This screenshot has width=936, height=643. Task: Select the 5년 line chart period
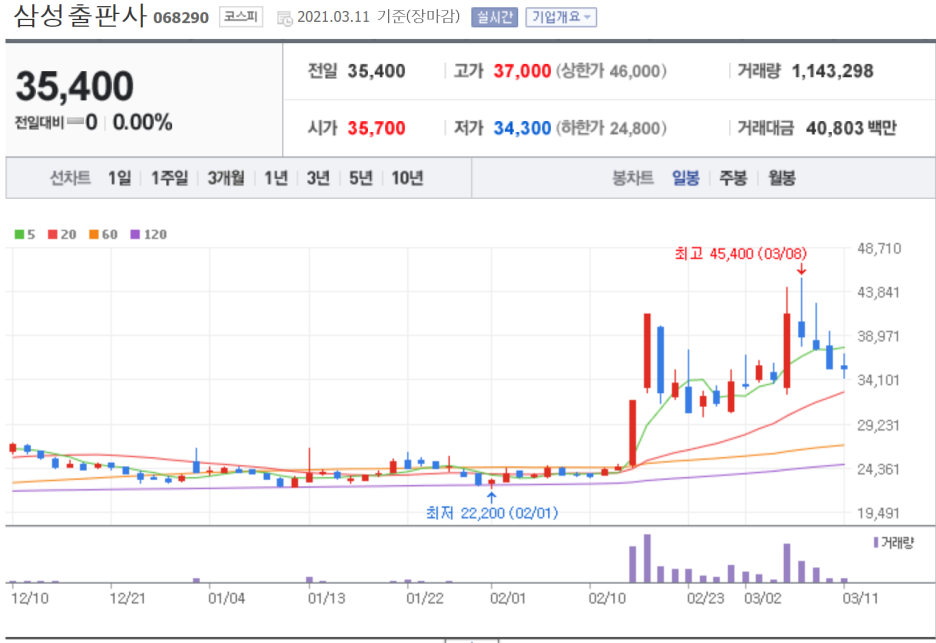click(x=361, y=178)
